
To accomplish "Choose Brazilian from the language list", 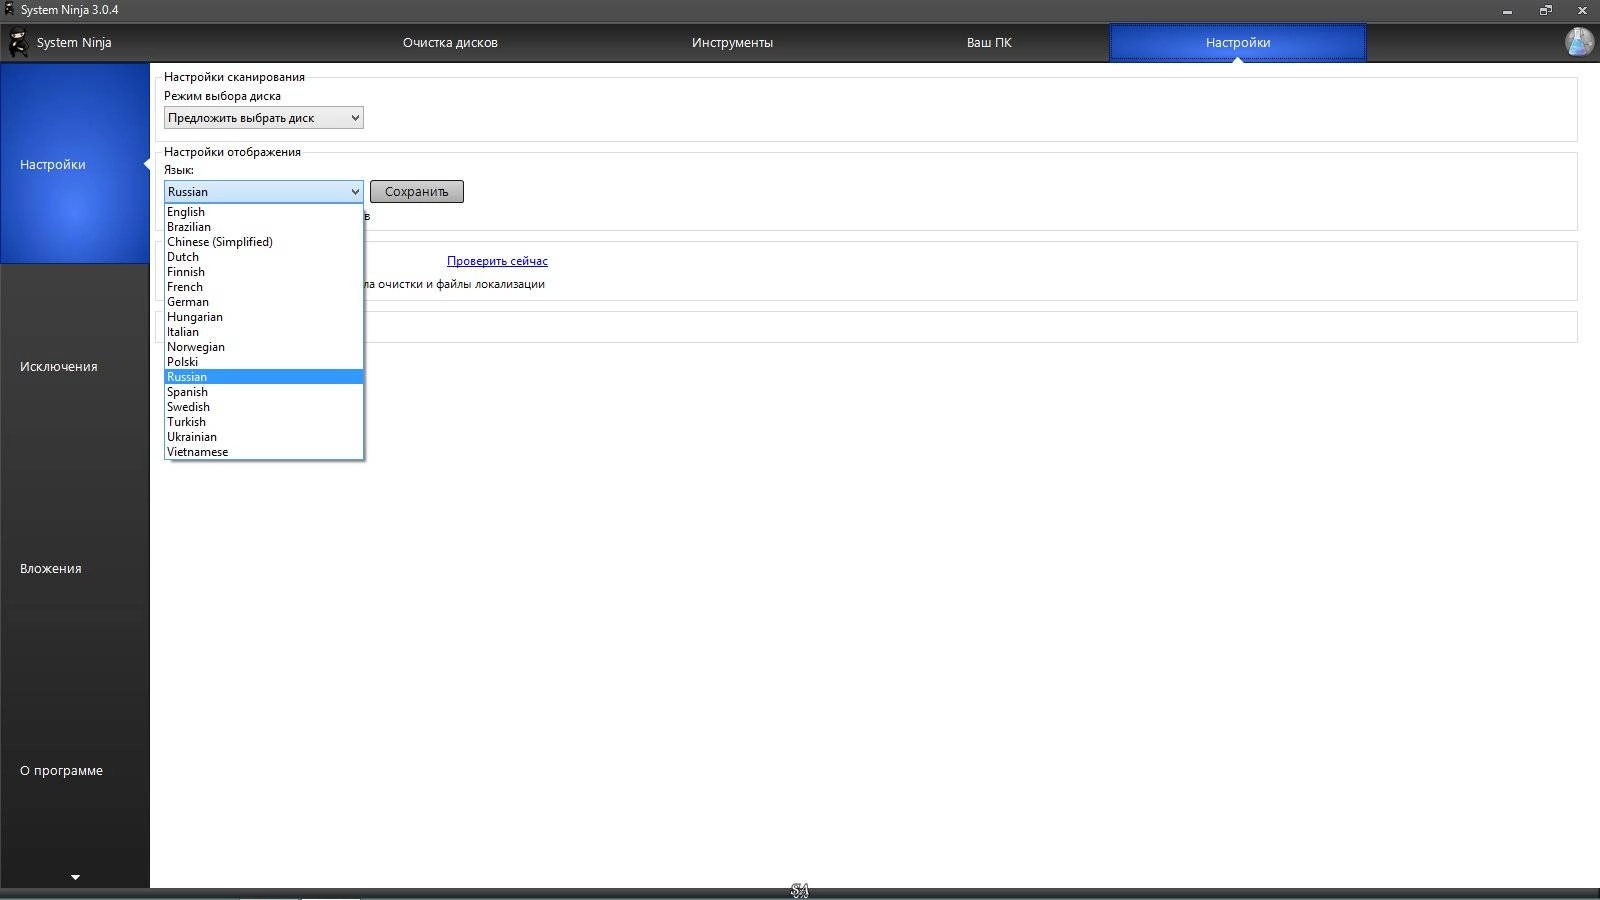I will pos(263,227).
